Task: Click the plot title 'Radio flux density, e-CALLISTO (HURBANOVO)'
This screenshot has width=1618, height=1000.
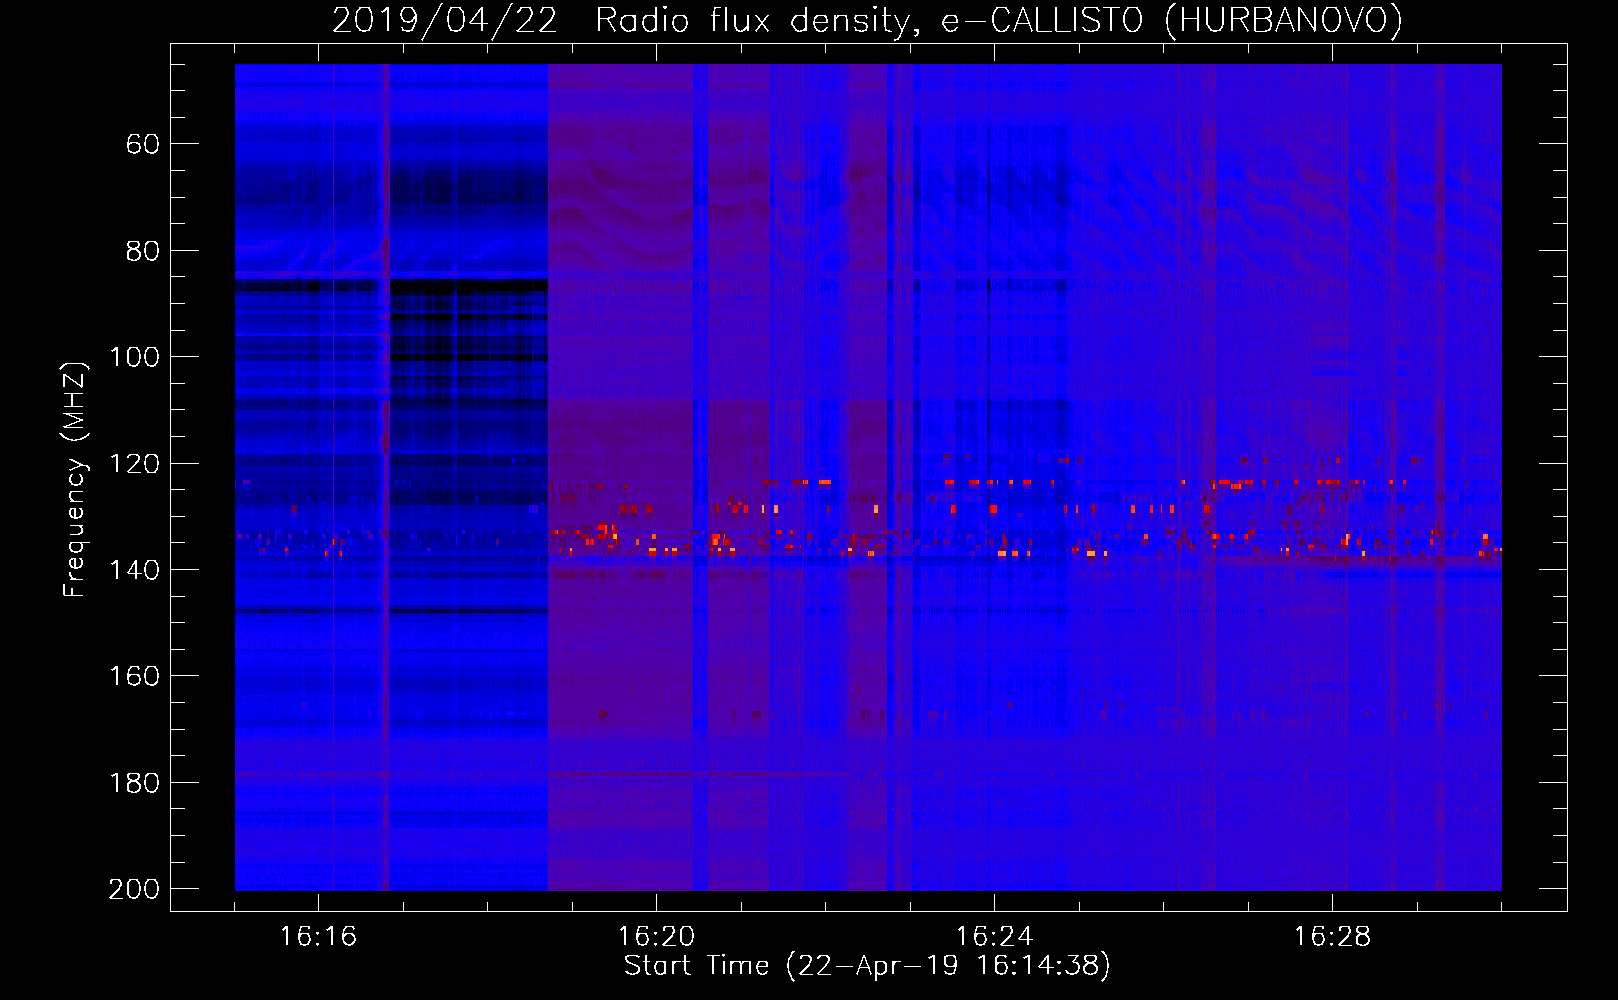Action: coord(999,20)
